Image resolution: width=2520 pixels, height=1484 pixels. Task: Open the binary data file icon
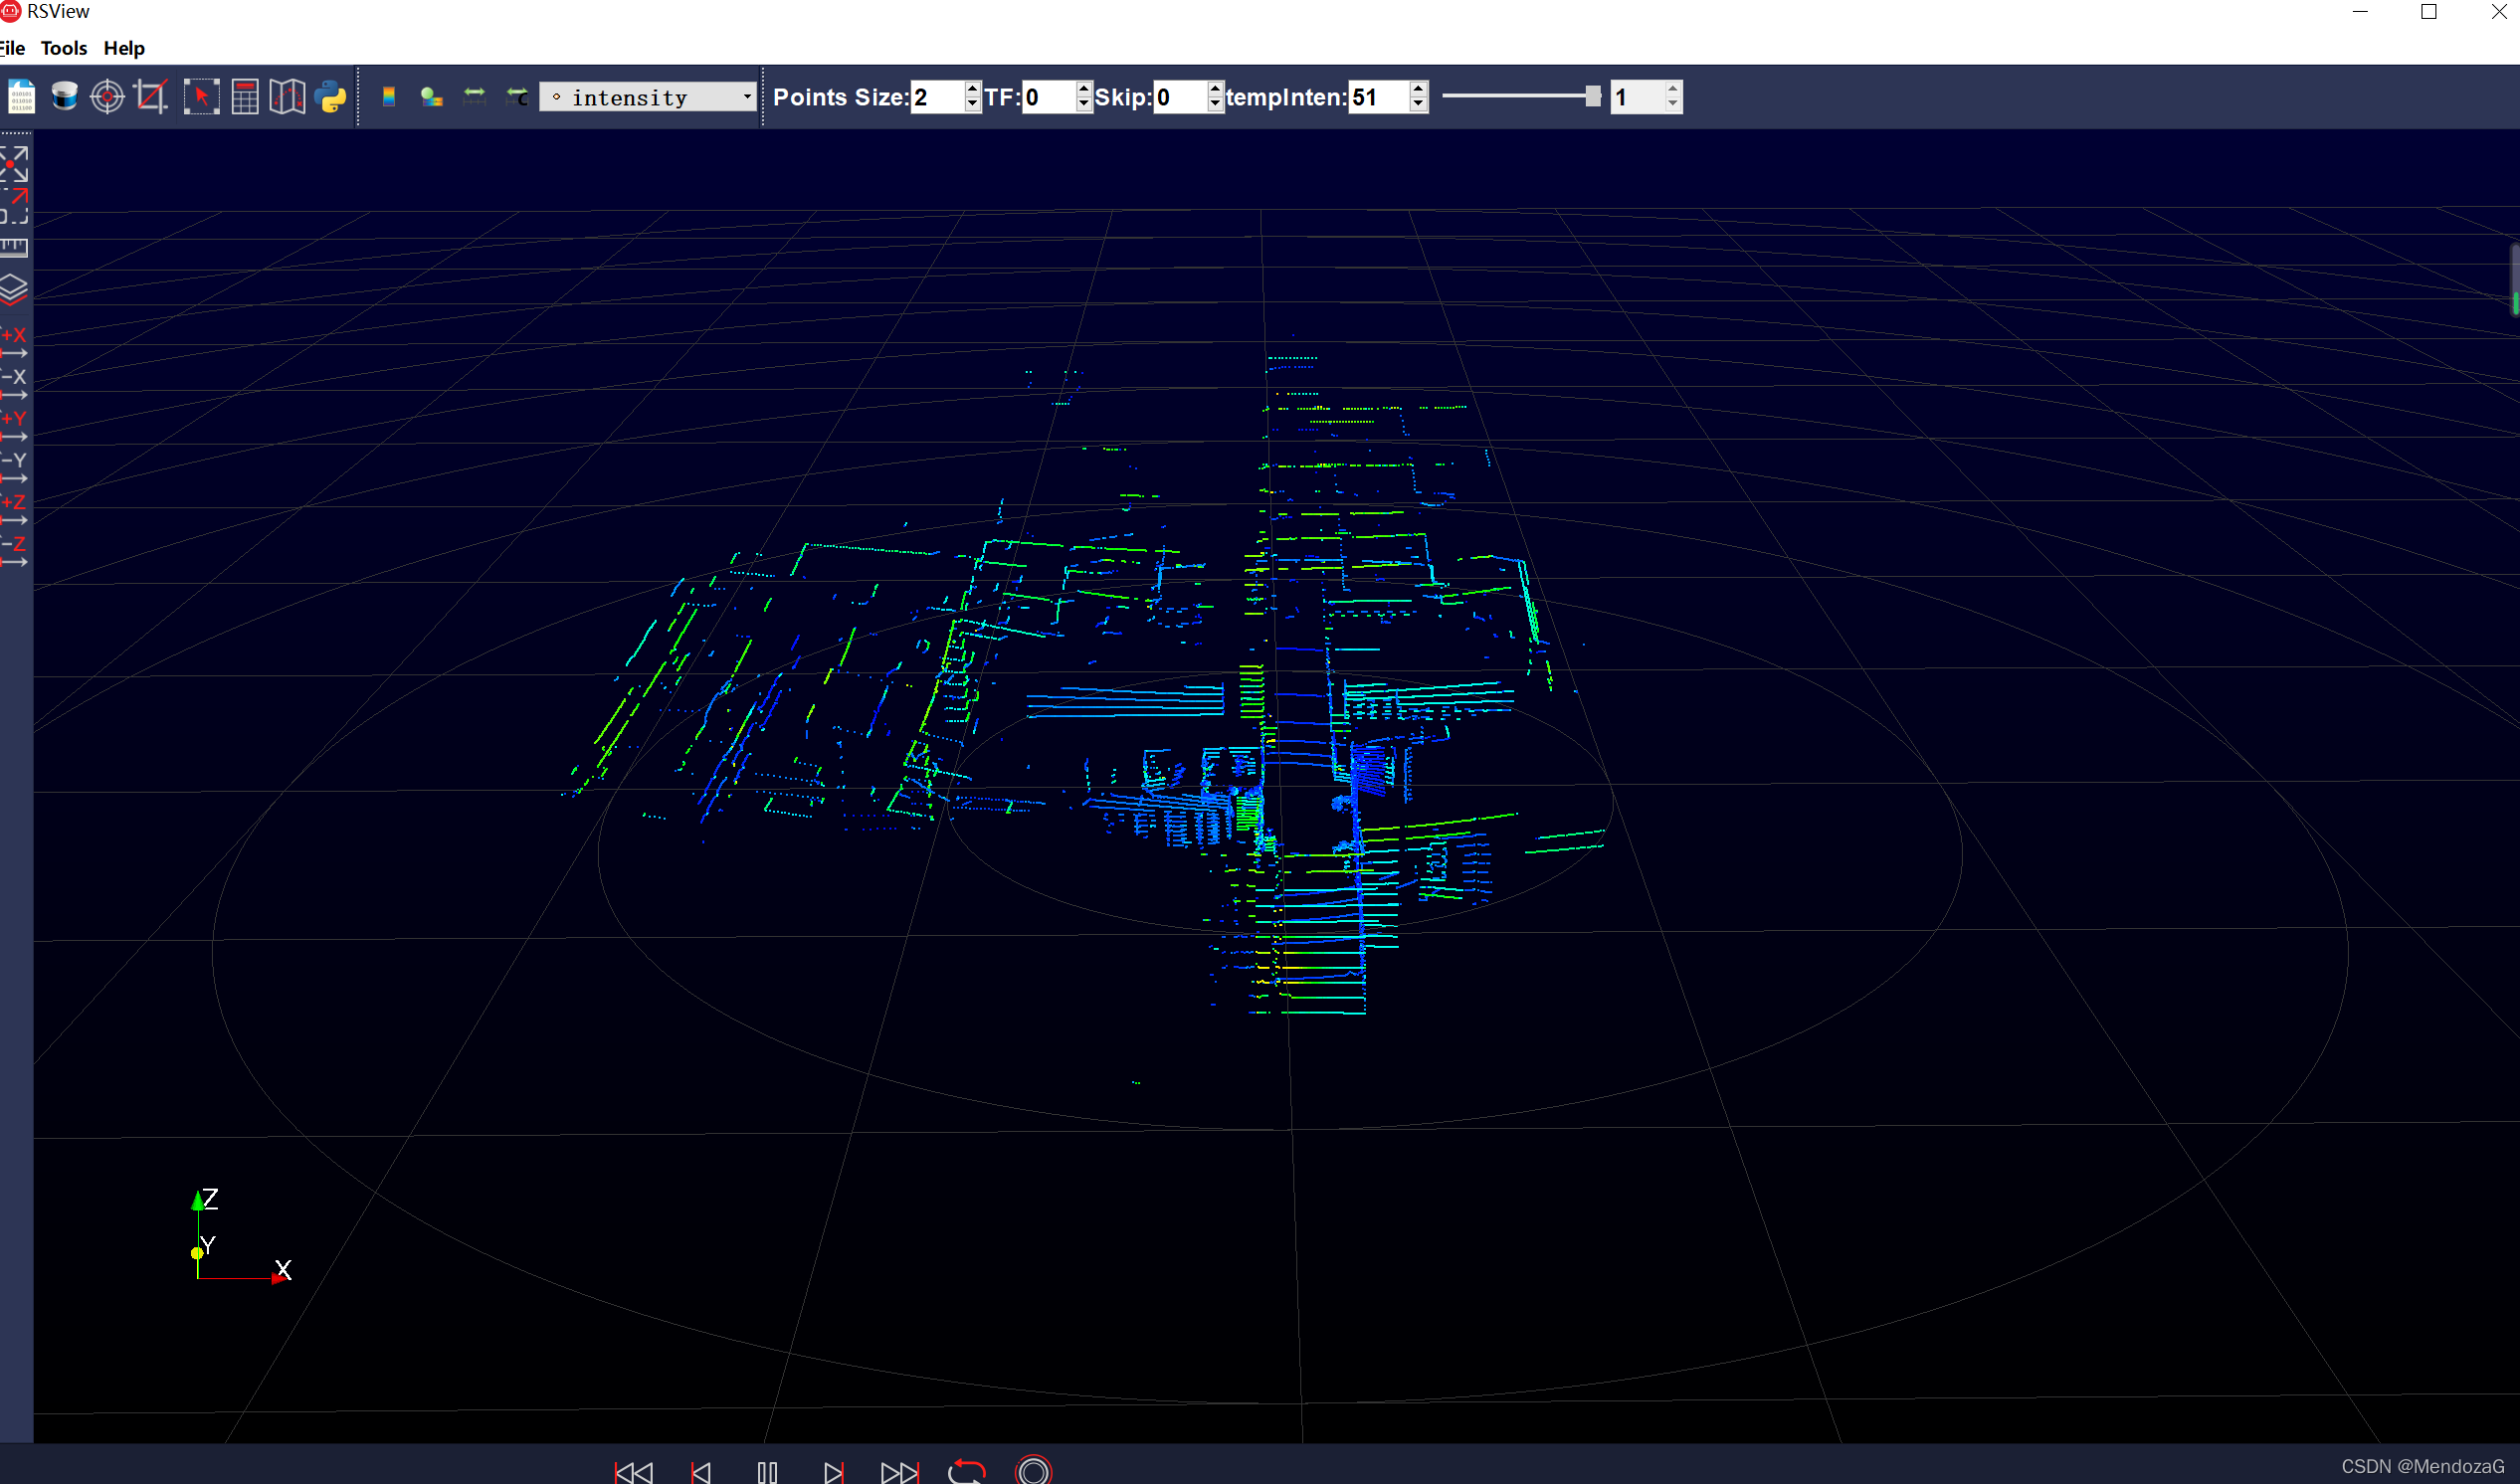[x=21, y=97]
